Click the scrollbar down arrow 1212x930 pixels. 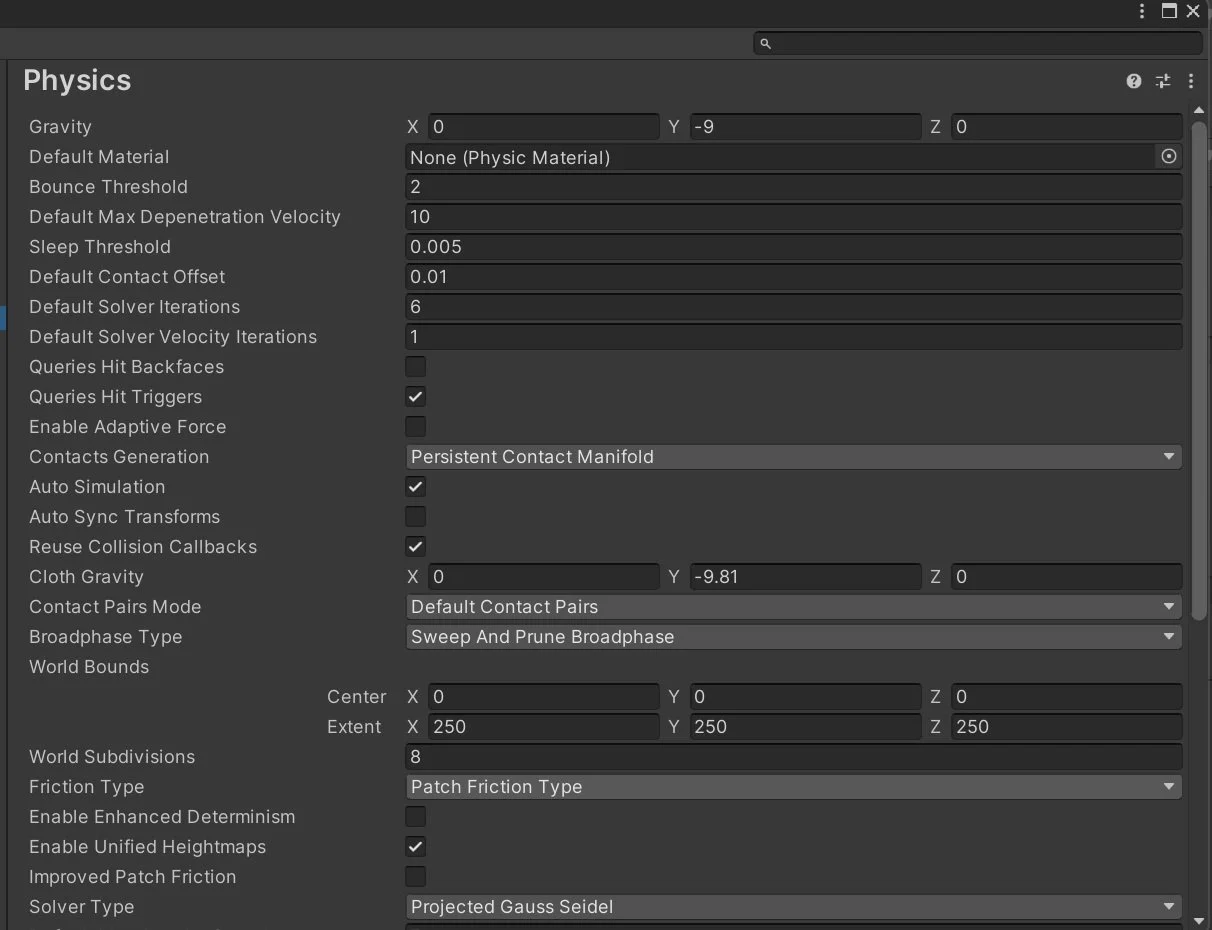(1199, 920)
